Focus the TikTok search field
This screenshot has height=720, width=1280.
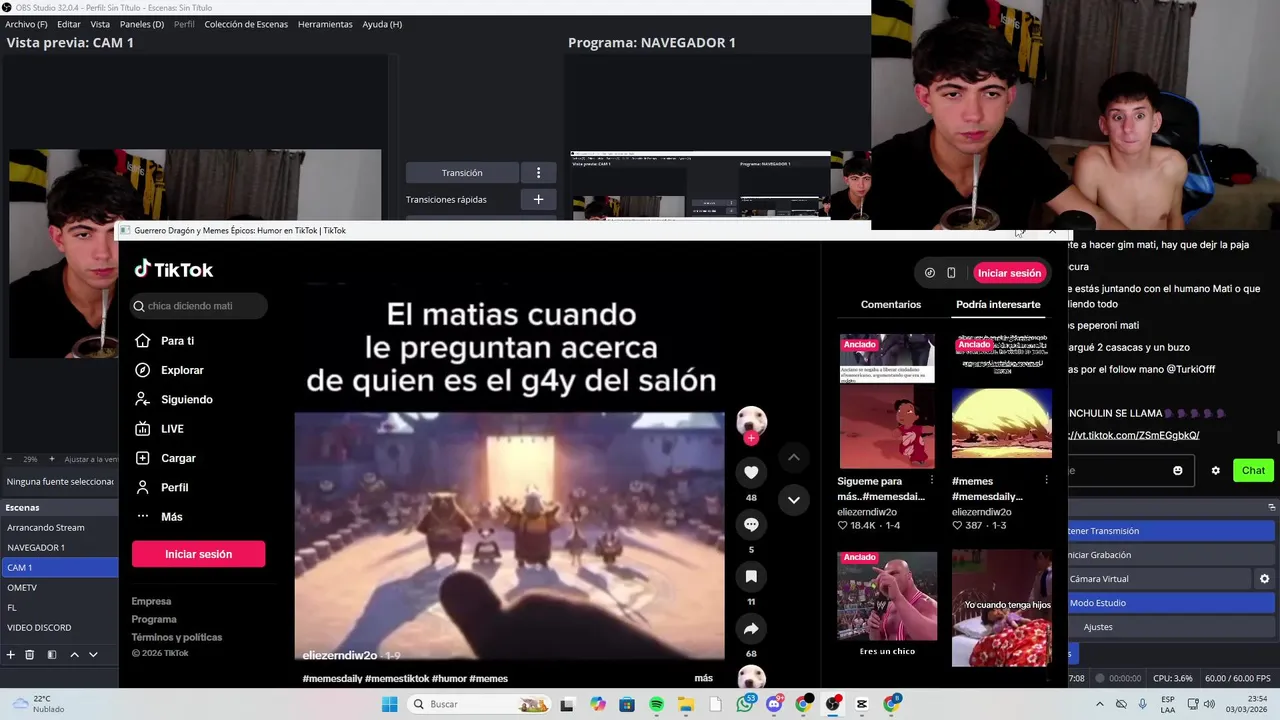pos(199,306)
